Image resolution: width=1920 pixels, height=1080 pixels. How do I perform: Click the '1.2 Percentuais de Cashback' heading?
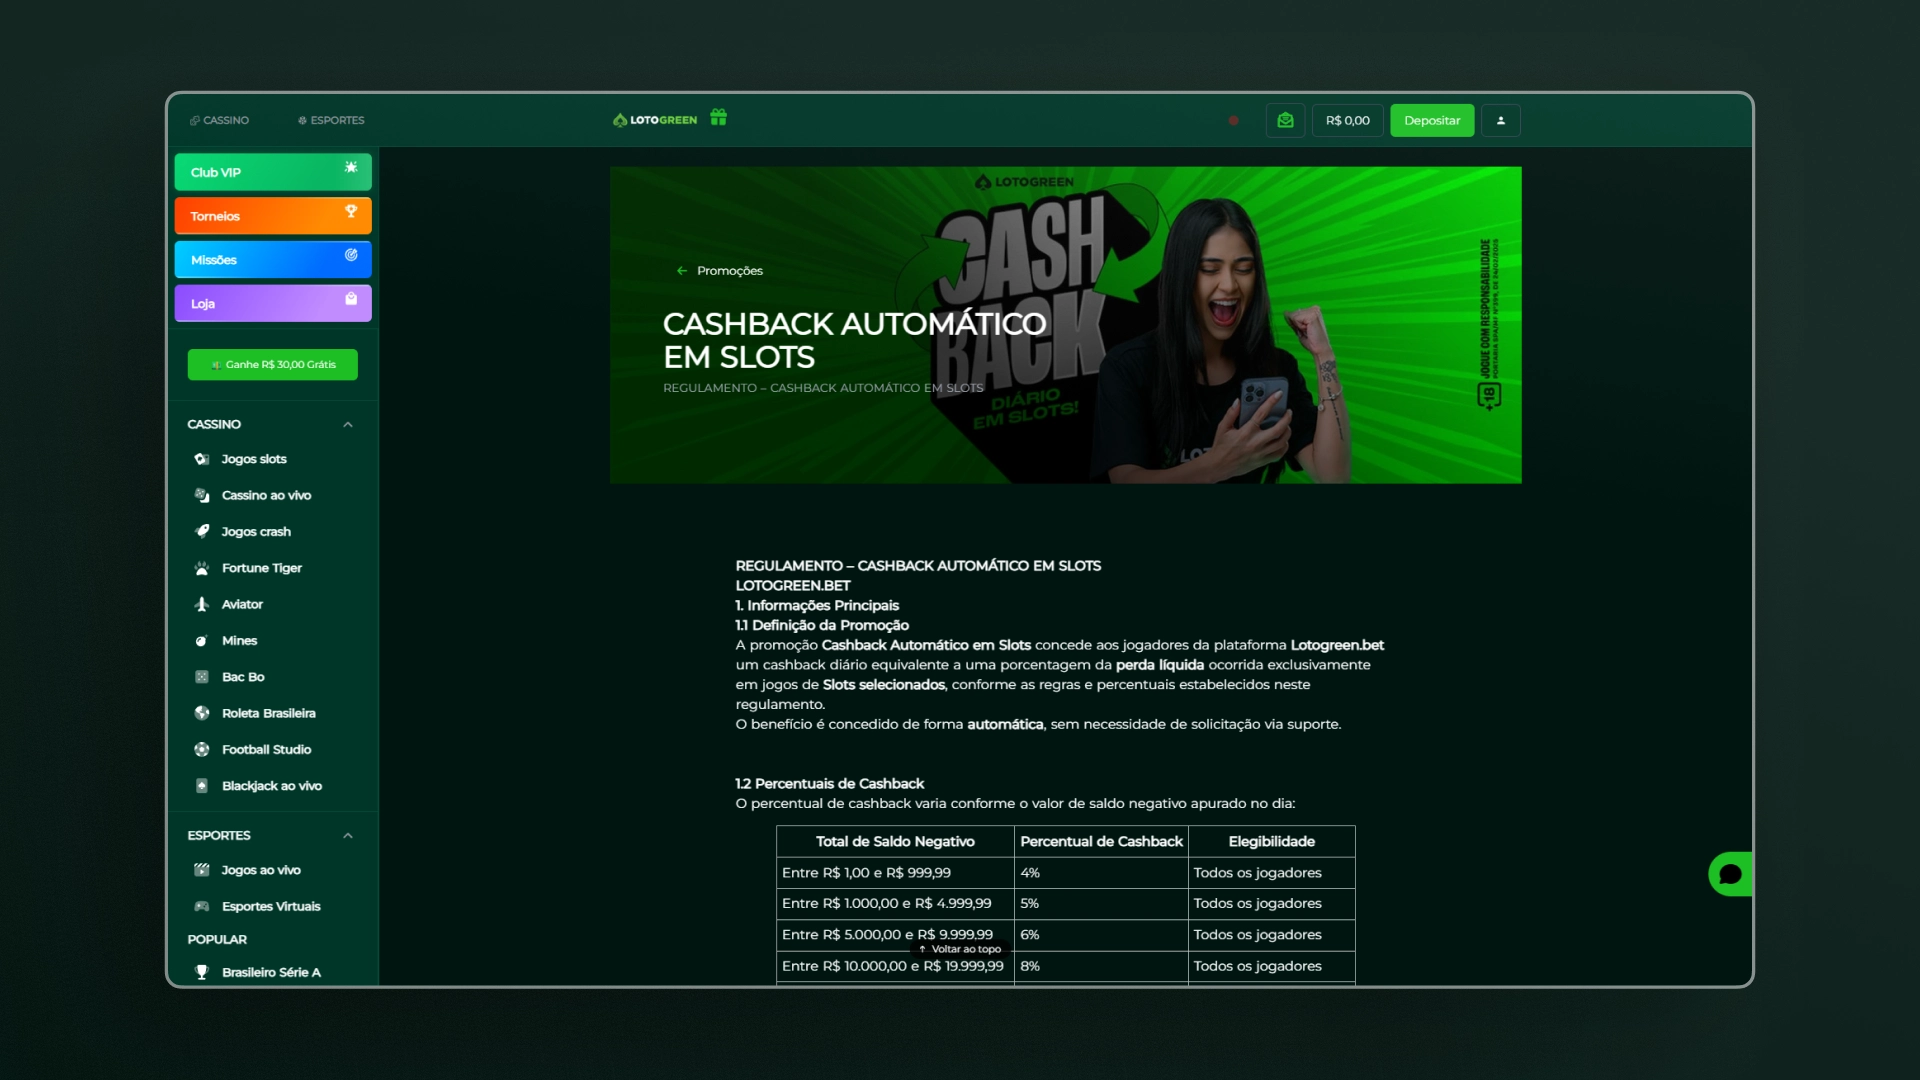(x=830, y=784)
